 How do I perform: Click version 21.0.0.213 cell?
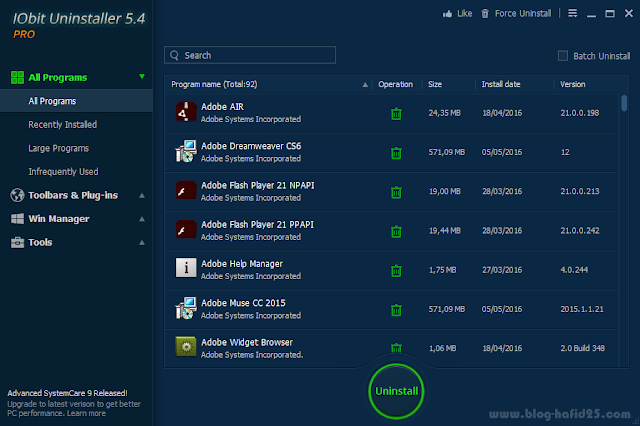[580, 191]
